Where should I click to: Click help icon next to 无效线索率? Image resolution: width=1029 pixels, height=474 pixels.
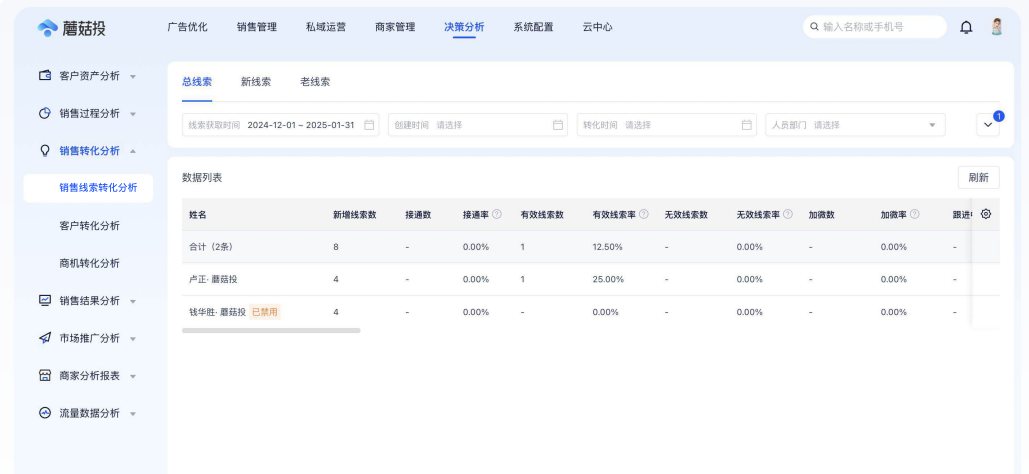coord(788,215)
